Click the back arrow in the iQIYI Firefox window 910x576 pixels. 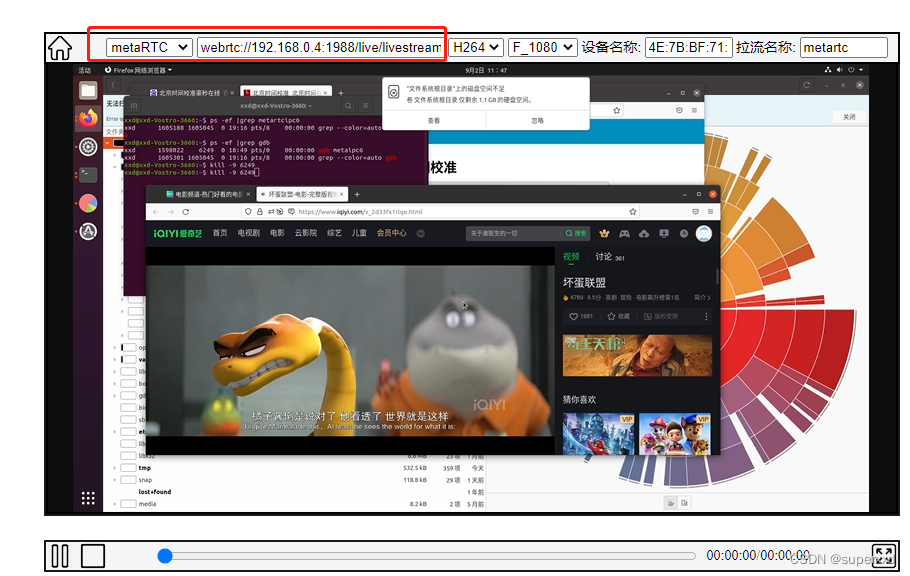click(x=156, y=212)
